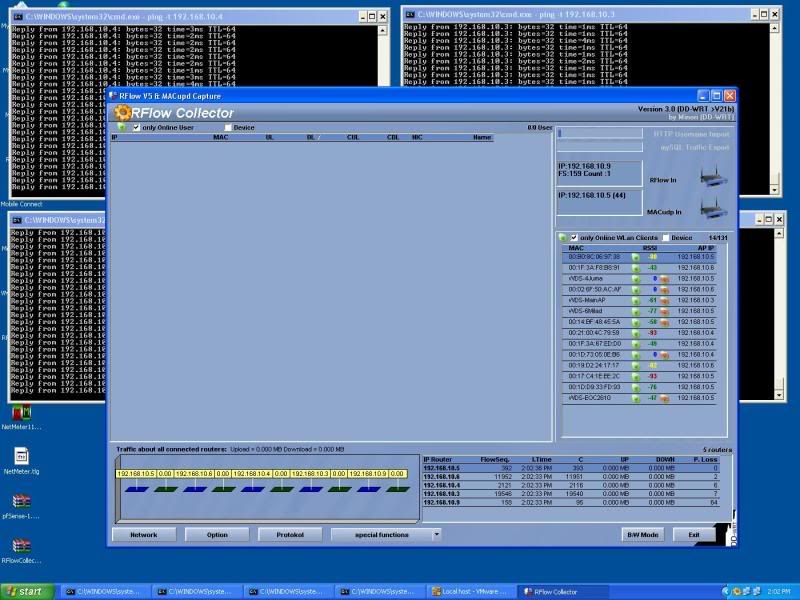
Task: Select router row 192.168.10.9
Action: (571, 503)
